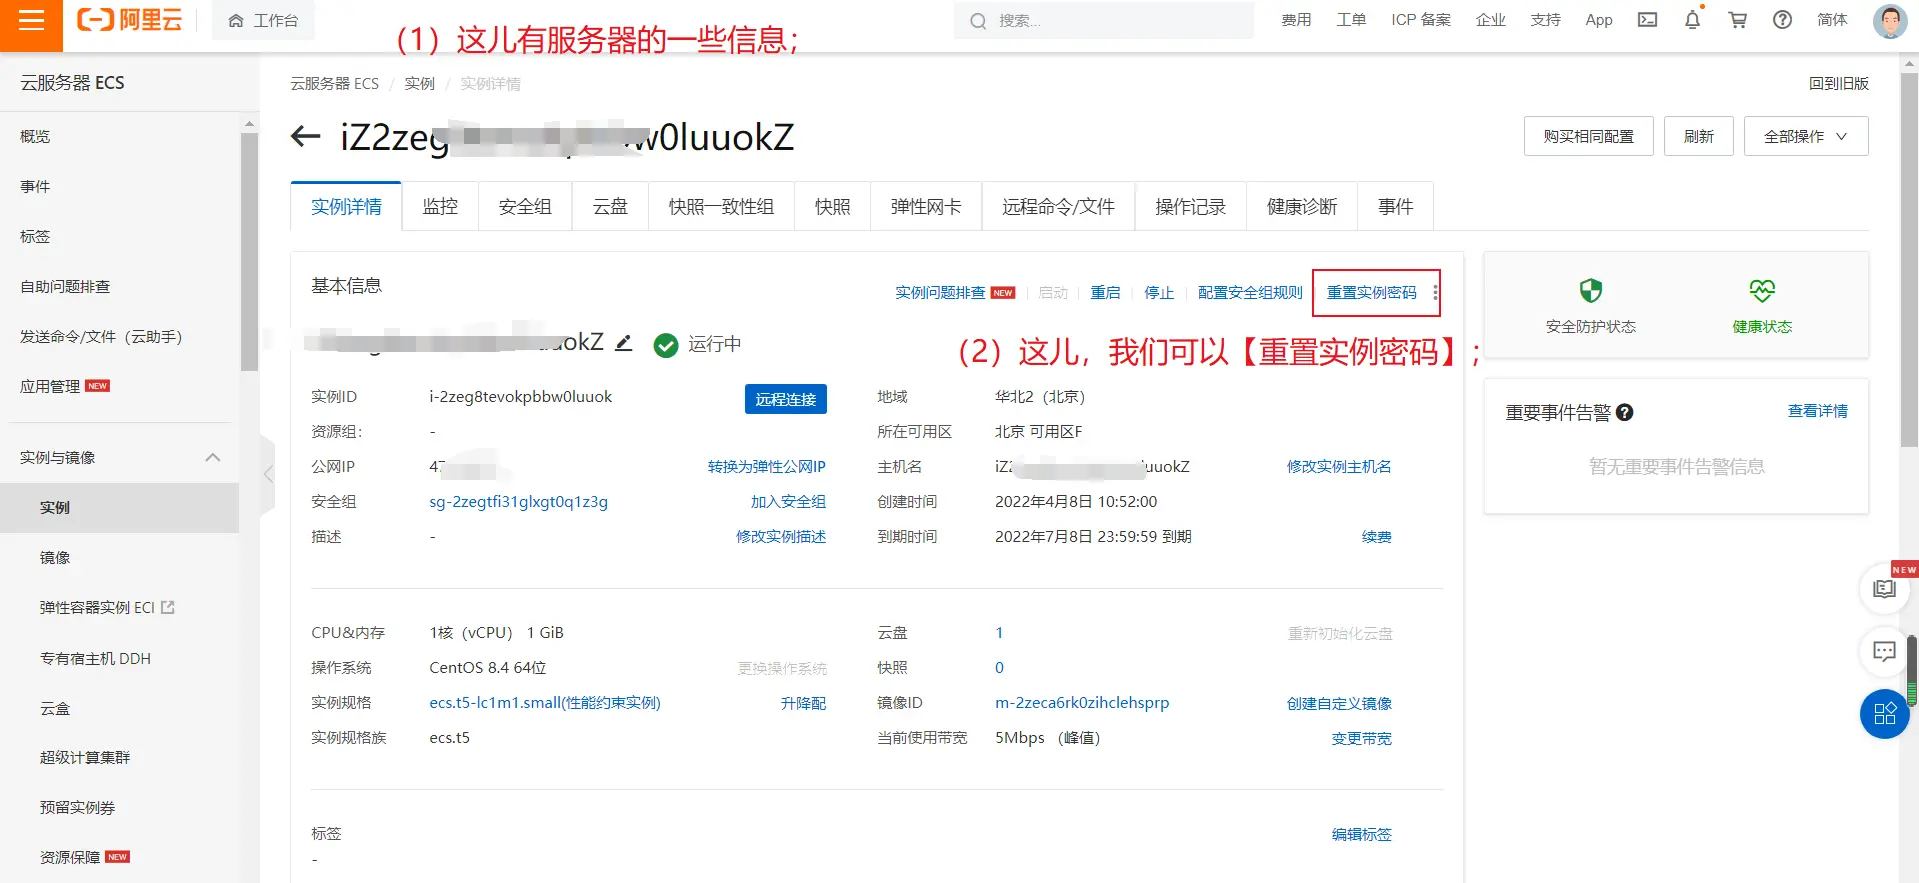
Task: Switch to the 监控 tab
Action: click(440, 207)
